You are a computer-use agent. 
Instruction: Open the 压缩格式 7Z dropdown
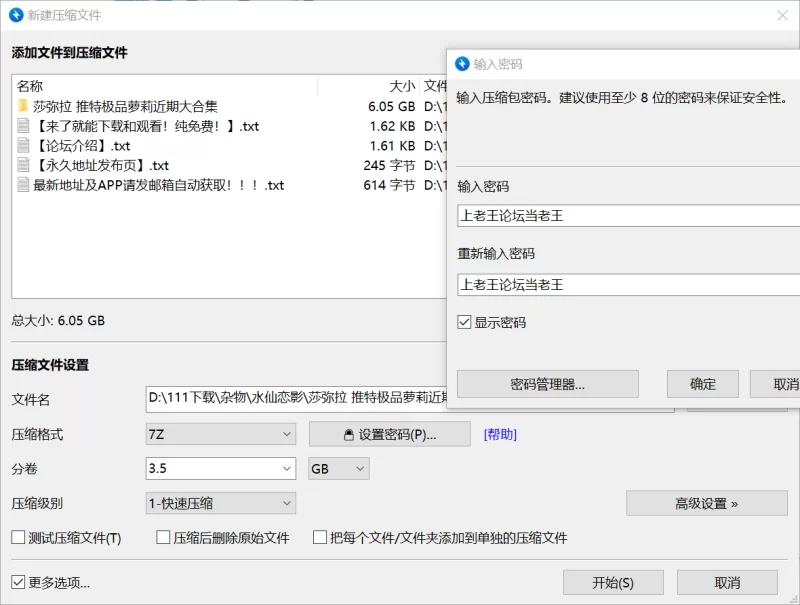[221, 434]
